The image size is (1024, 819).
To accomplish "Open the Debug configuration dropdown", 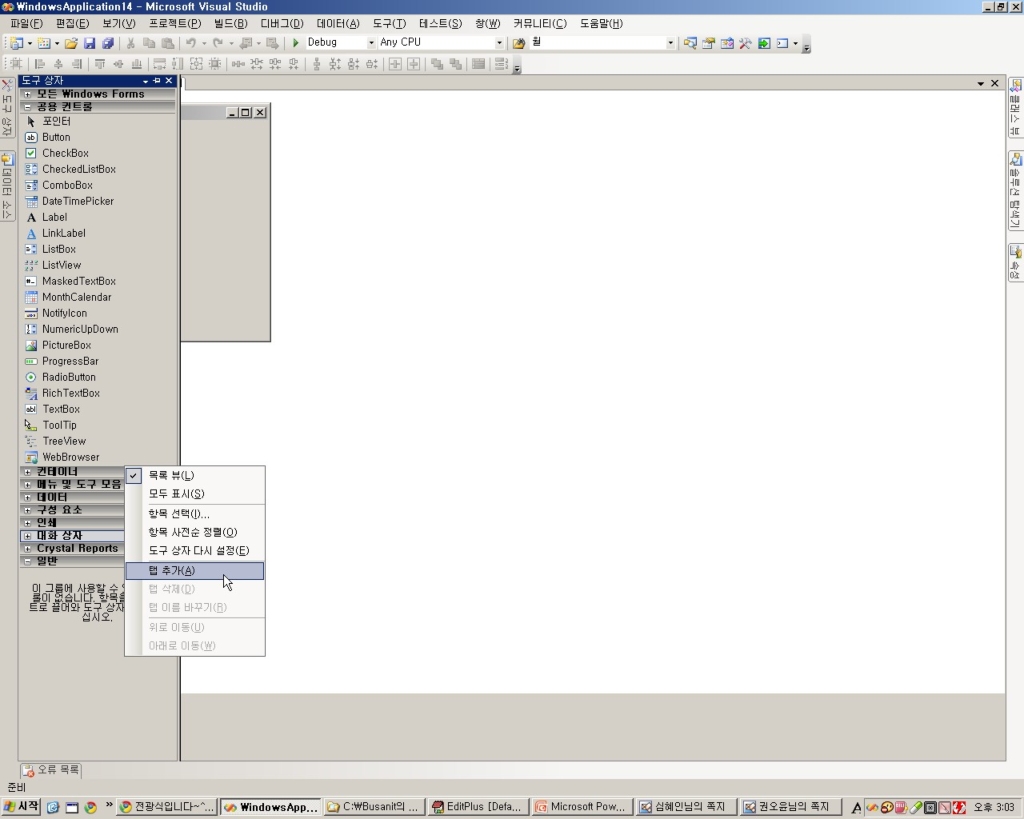I will coord(371,43).
